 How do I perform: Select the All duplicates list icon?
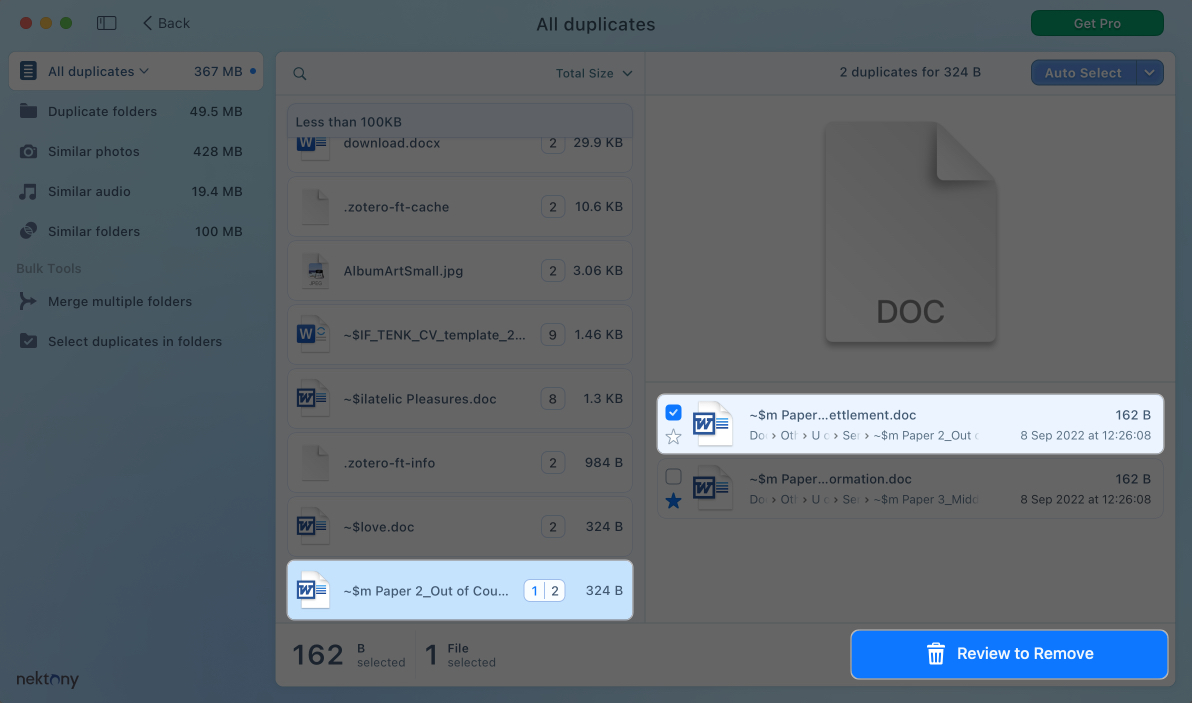click(28, 71)
